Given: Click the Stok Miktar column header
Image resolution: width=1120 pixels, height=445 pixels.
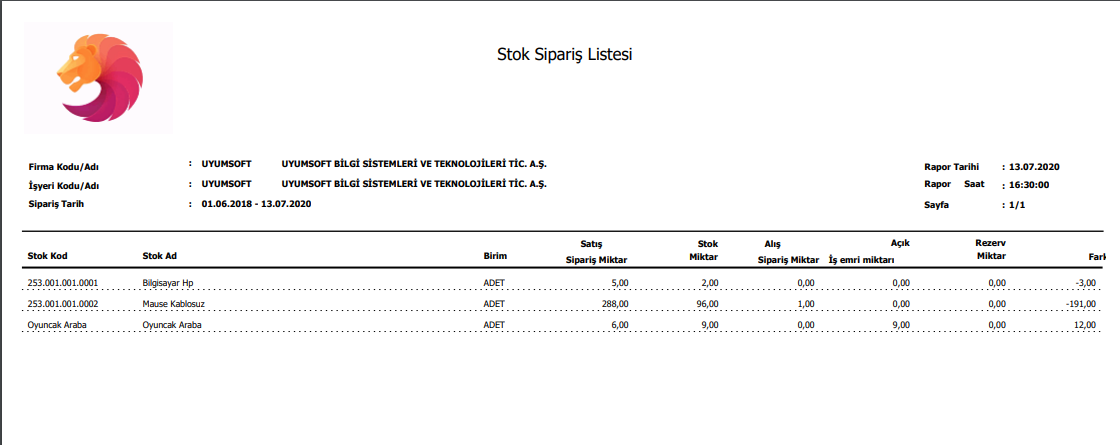Looking at the screenshot, I should [x=707, y=250].
